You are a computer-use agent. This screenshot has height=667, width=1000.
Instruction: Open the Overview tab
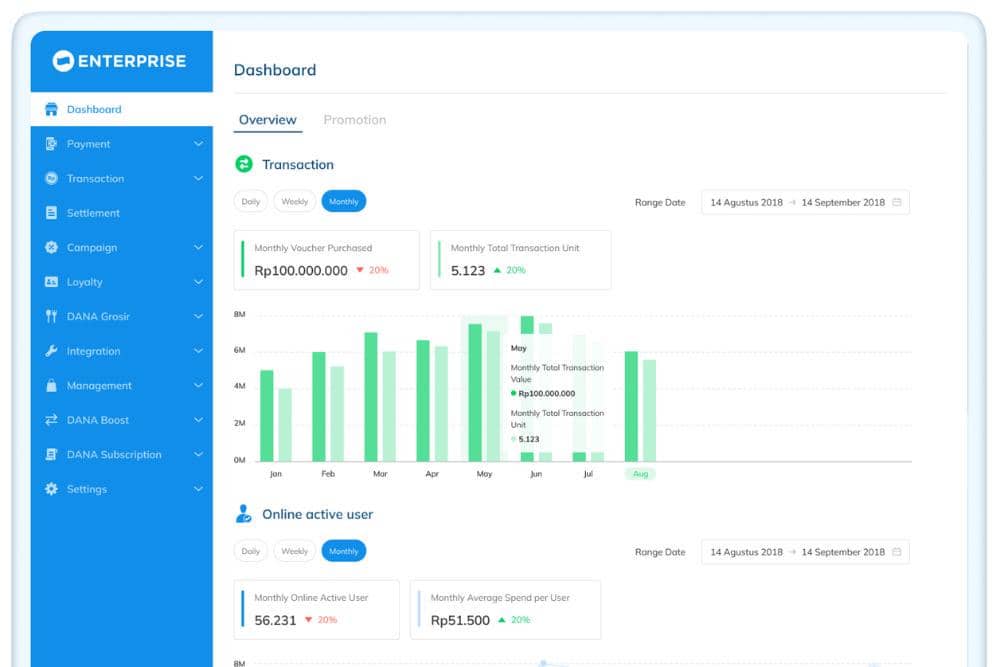click(267, 120)
